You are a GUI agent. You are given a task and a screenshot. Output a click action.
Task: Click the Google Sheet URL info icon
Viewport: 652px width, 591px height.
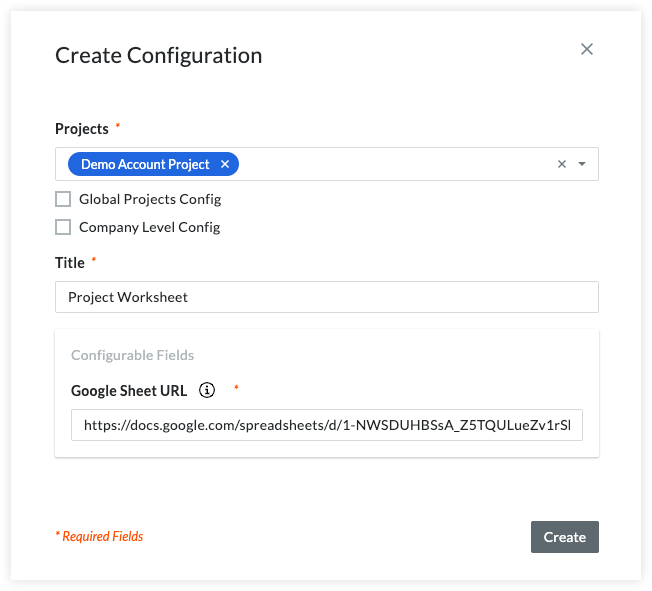pyautogui.click(x=207, y=390)
